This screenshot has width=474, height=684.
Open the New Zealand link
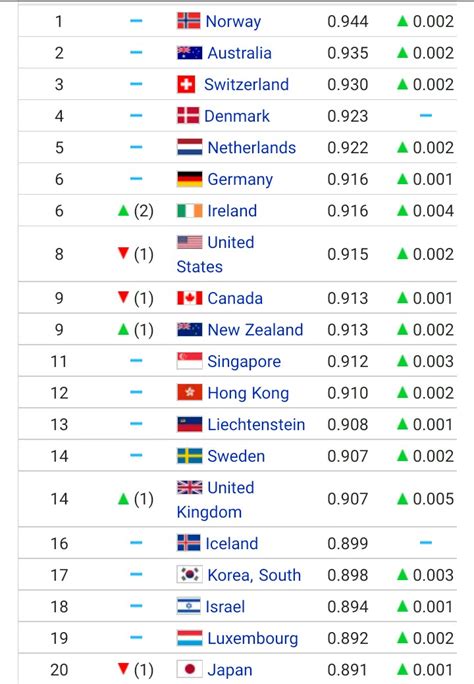click(x=255, y=330)
